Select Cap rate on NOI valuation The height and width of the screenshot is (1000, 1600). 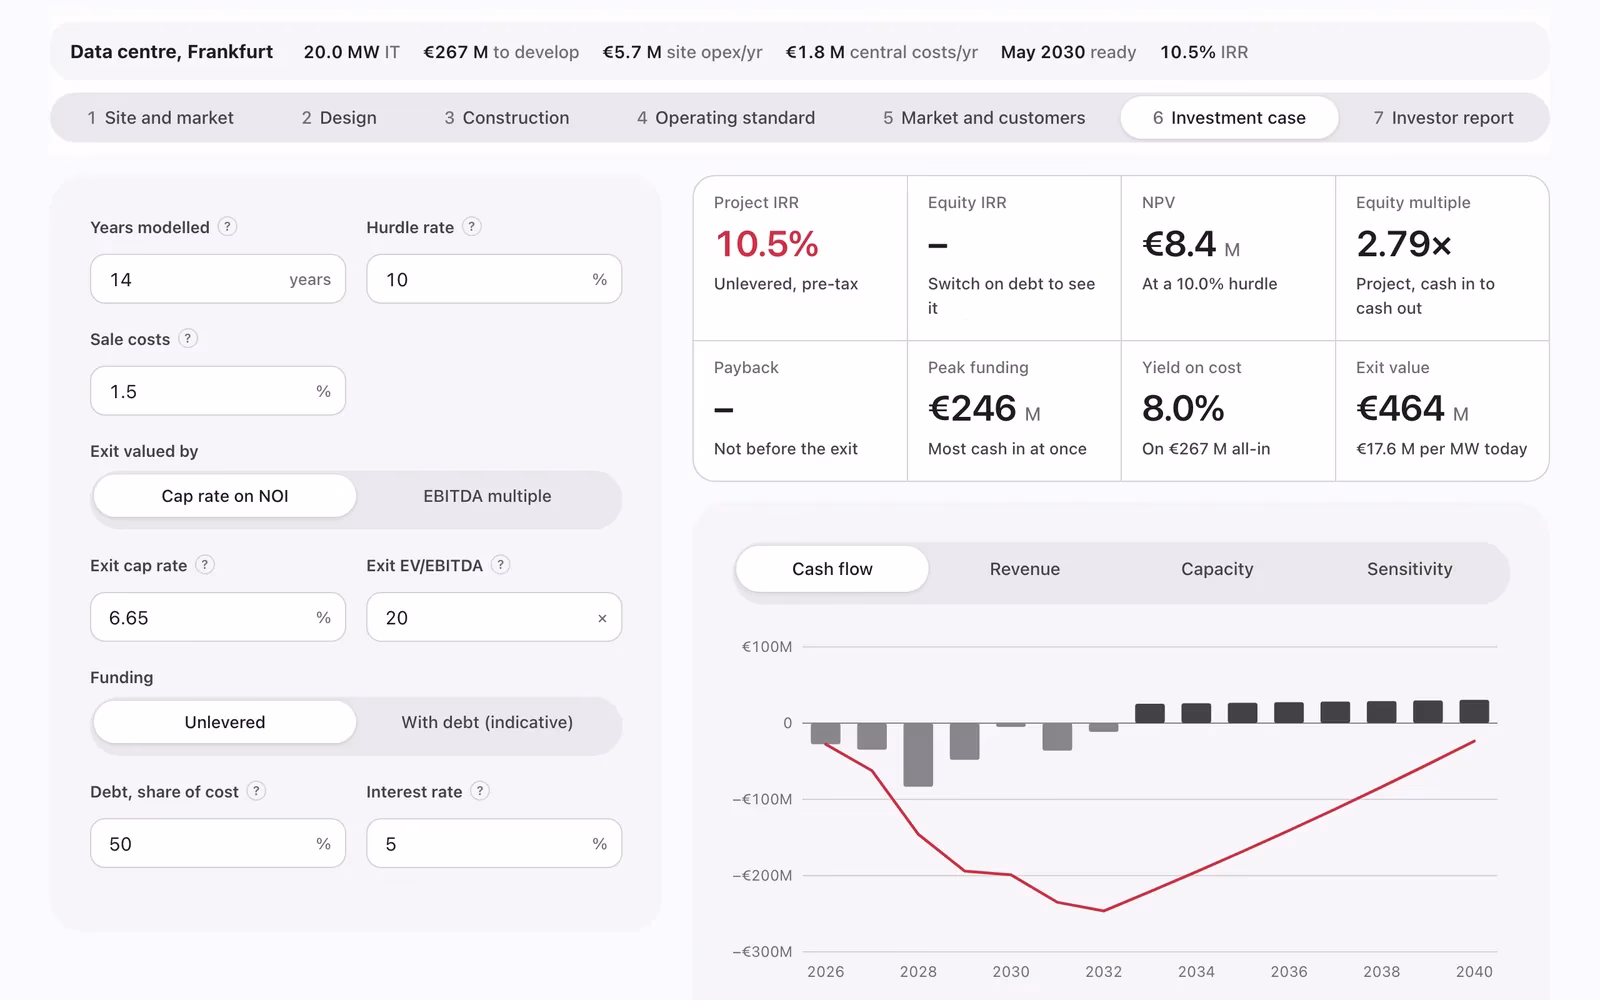pyautogui.click(x=225, y=496)
